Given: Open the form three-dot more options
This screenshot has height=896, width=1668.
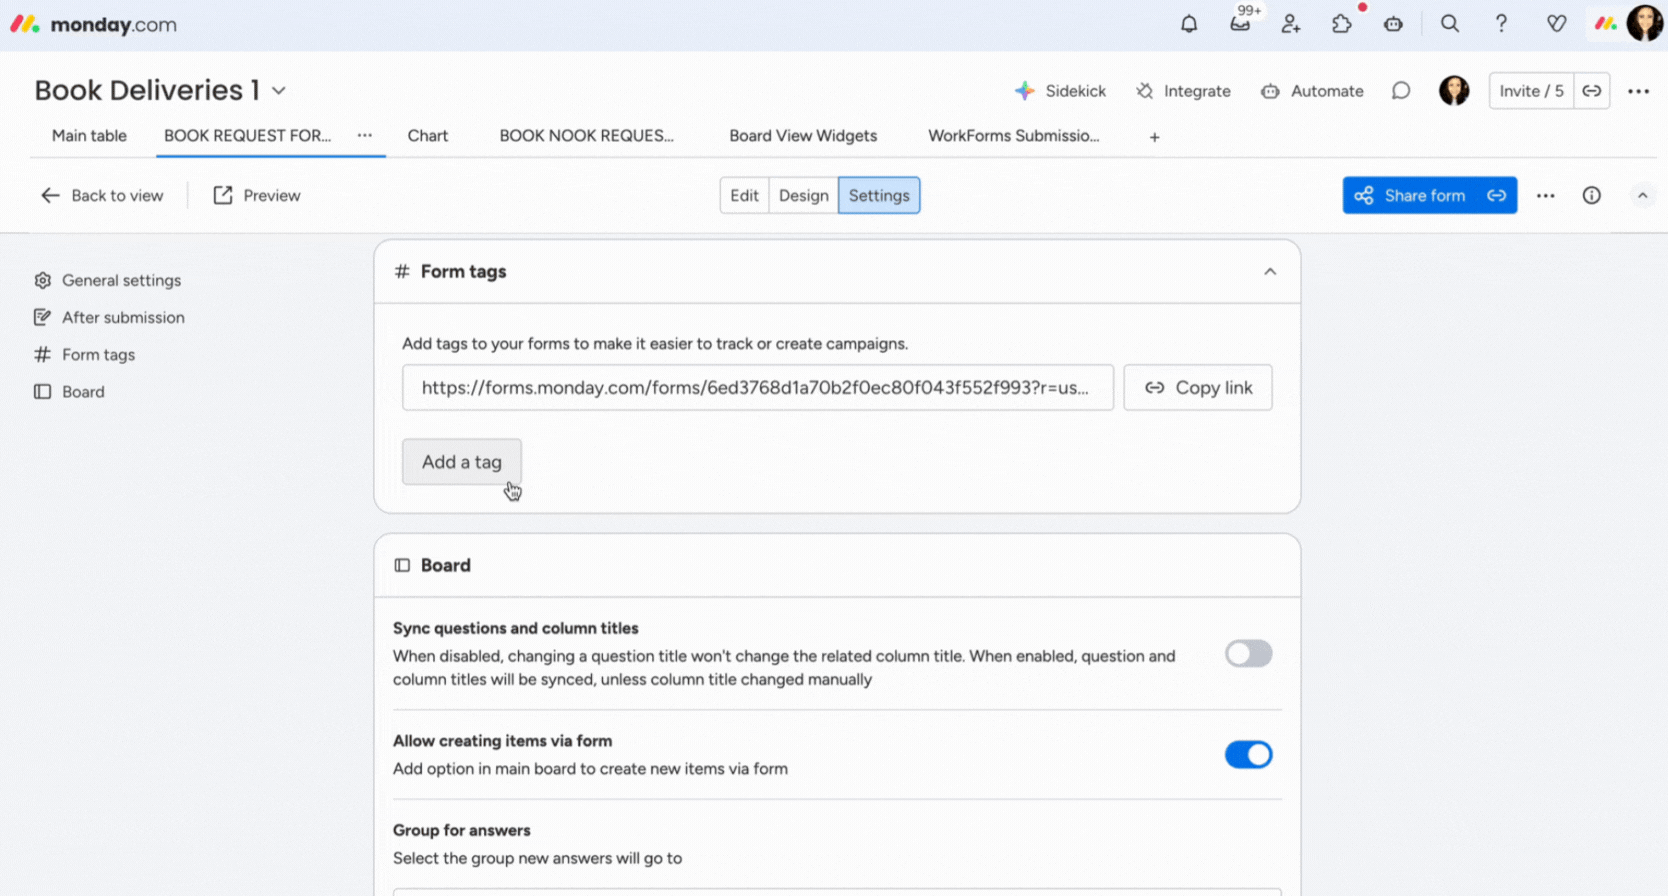Looking at the screenshot, I should [x=1546, y=195].
